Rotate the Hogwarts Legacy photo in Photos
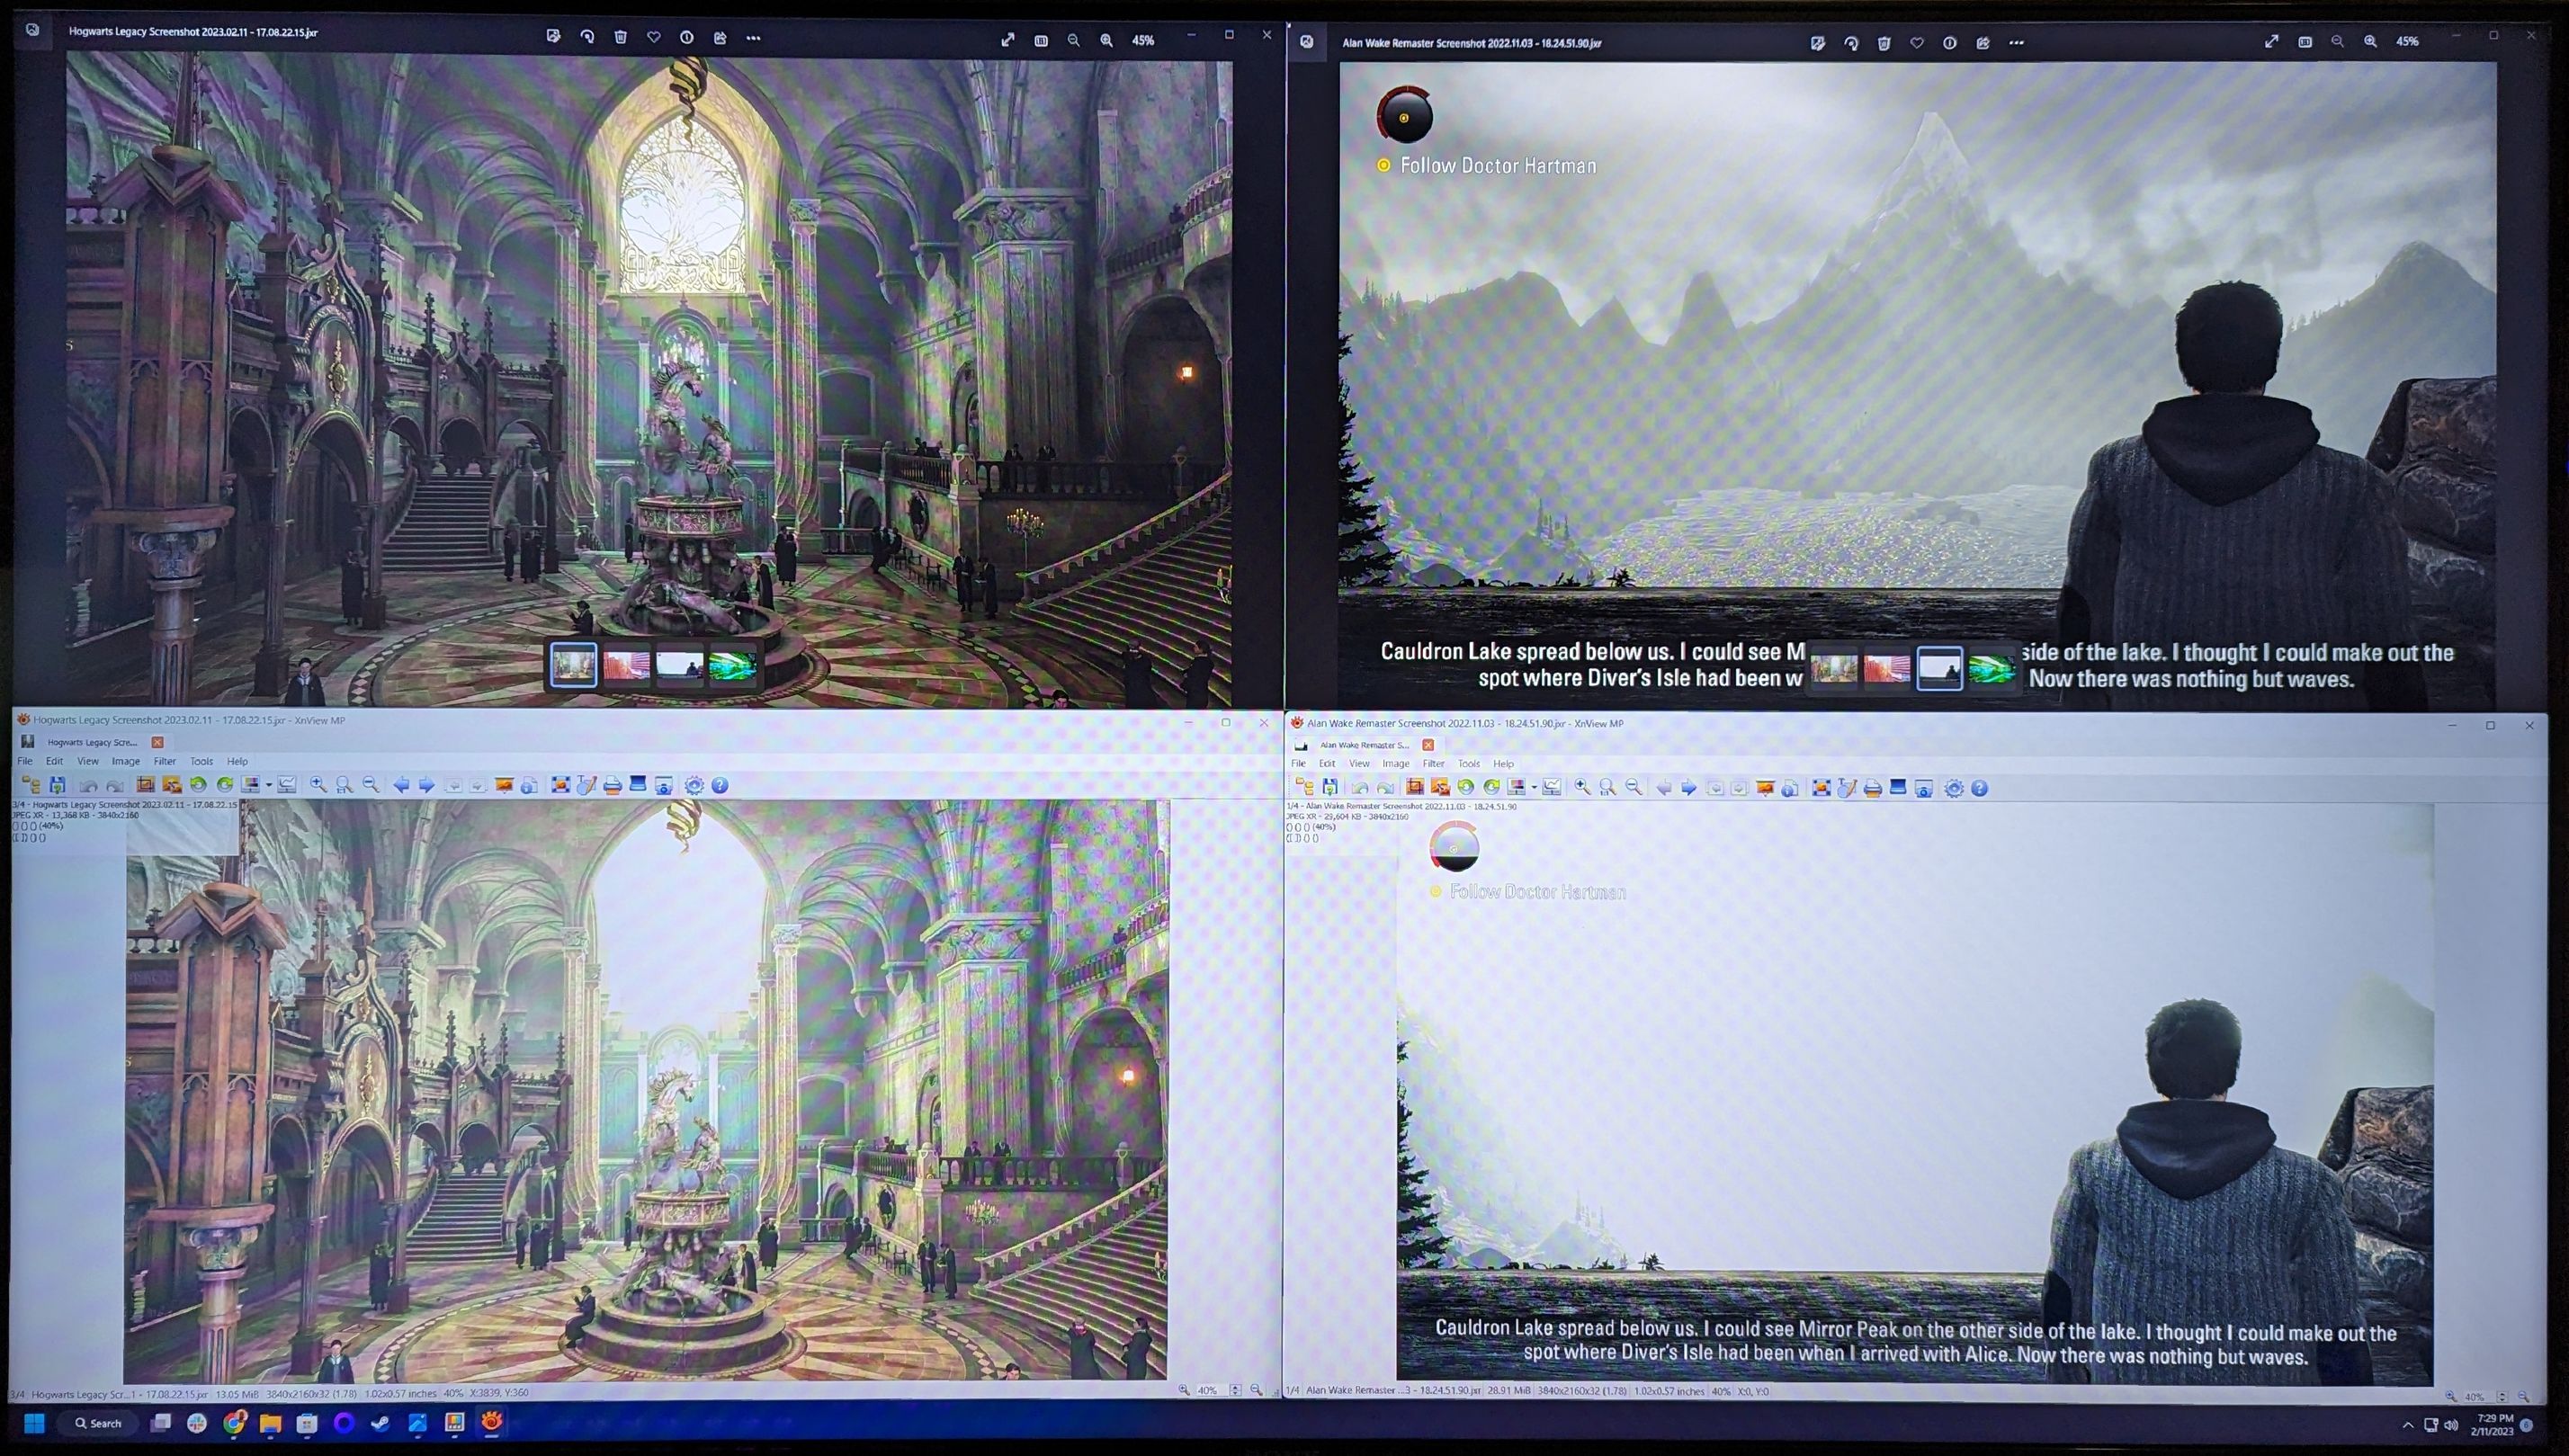 pyautogui.click(x=587, y=37)
